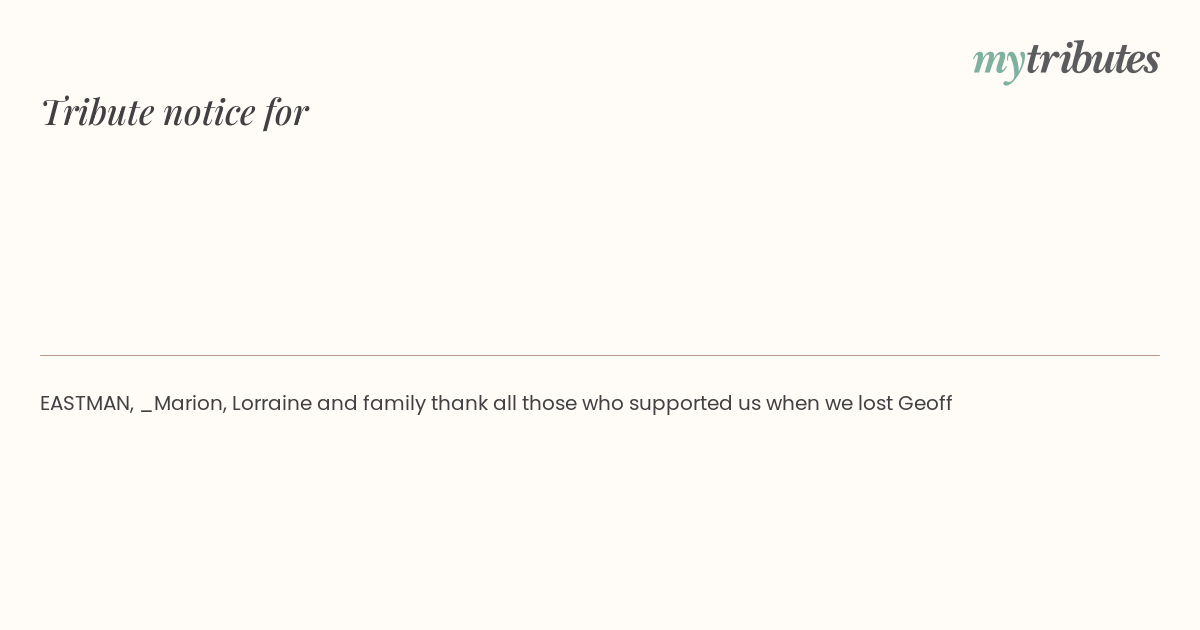Click the name "Lorraine" in the notice
Screen dimensions: 1200x630
pos(271,403)
